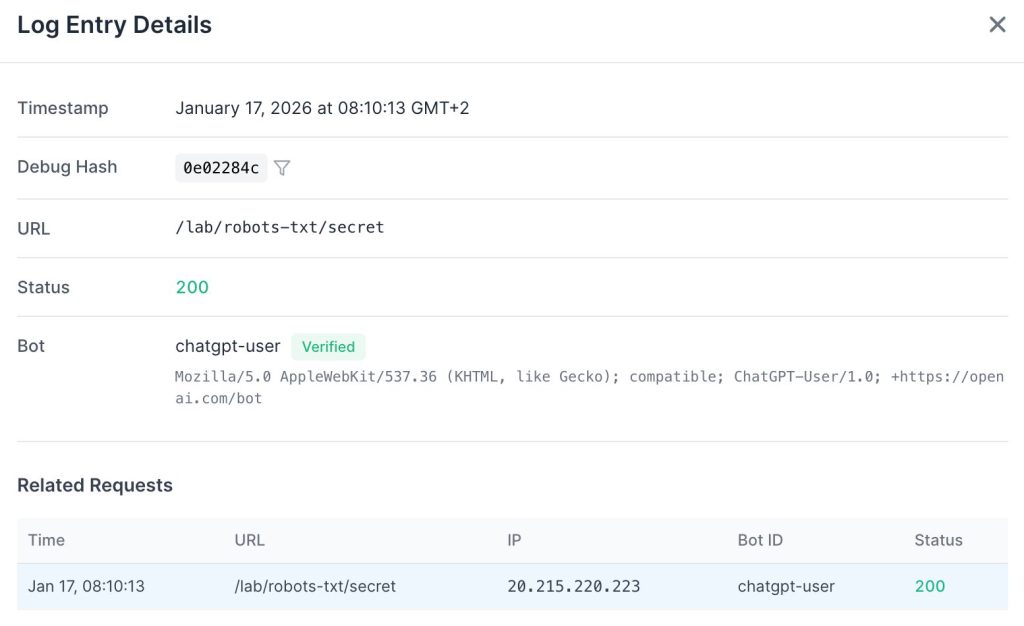Select the timestamp value January 17, 2026
This screenshot has height=626, width=1024.
322,108
